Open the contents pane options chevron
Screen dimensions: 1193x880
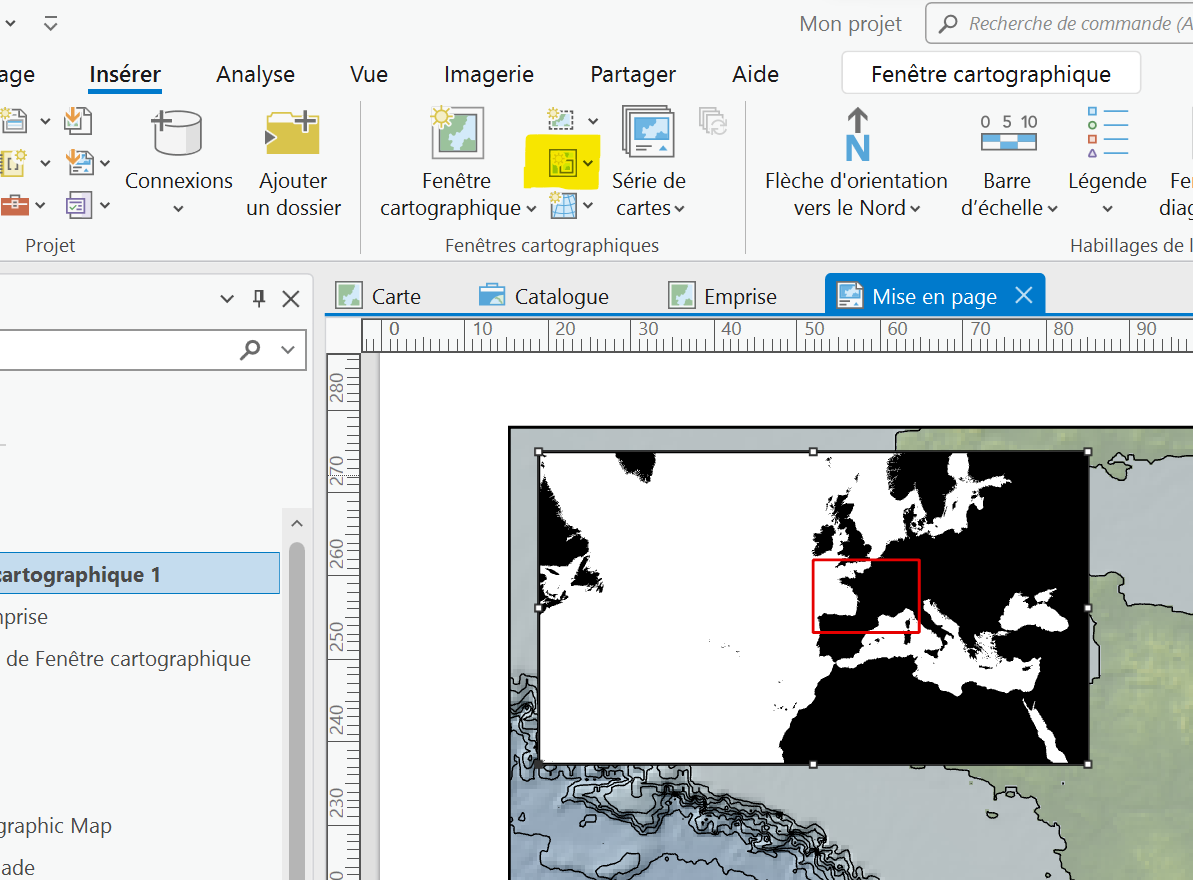point(227,298)
